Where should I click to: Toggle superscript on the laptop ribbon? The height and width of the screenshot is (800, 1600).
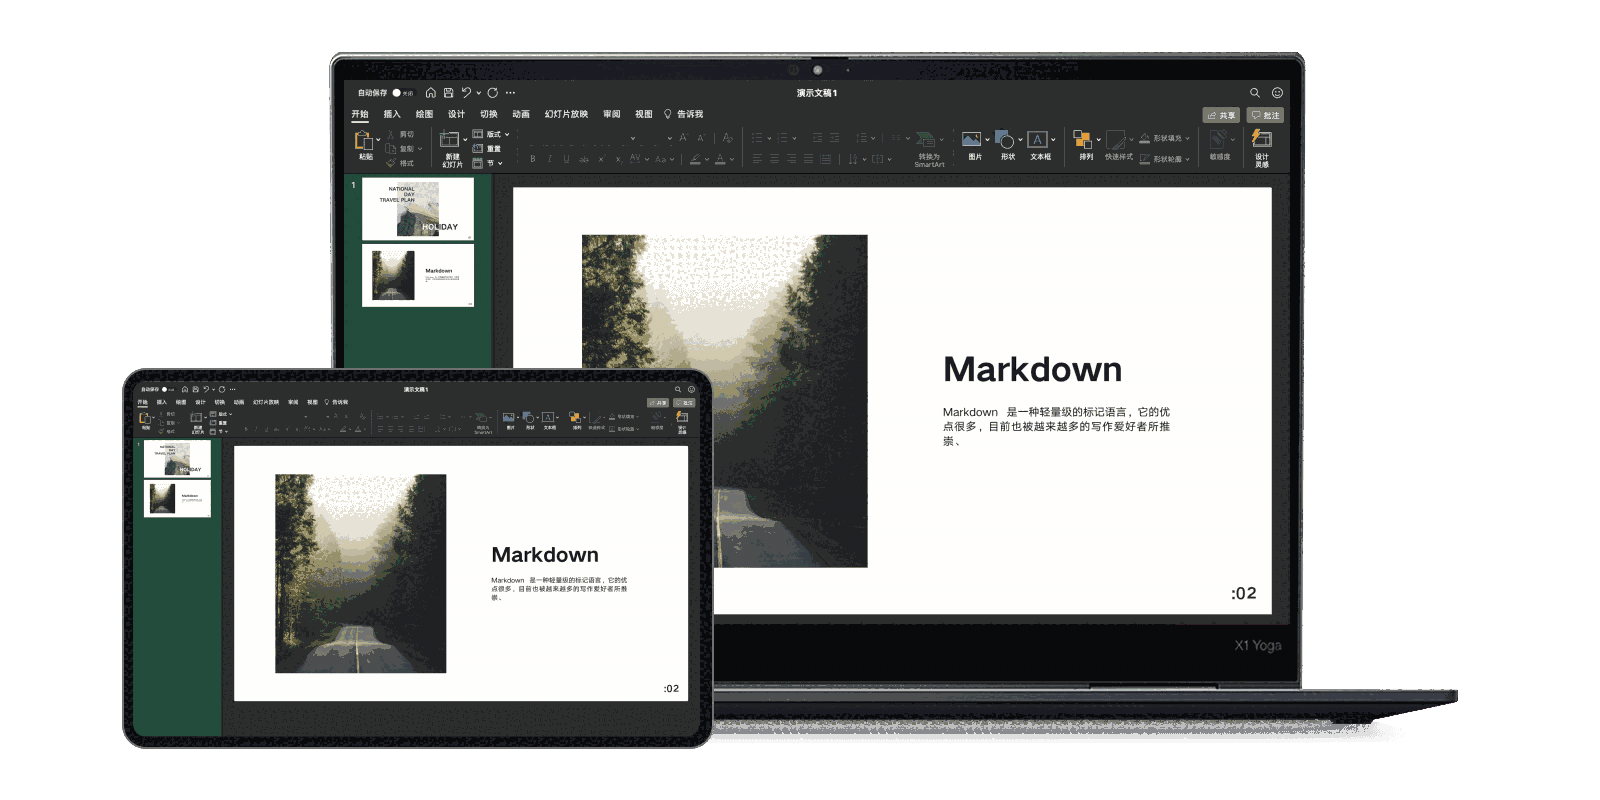coord(601,159)
